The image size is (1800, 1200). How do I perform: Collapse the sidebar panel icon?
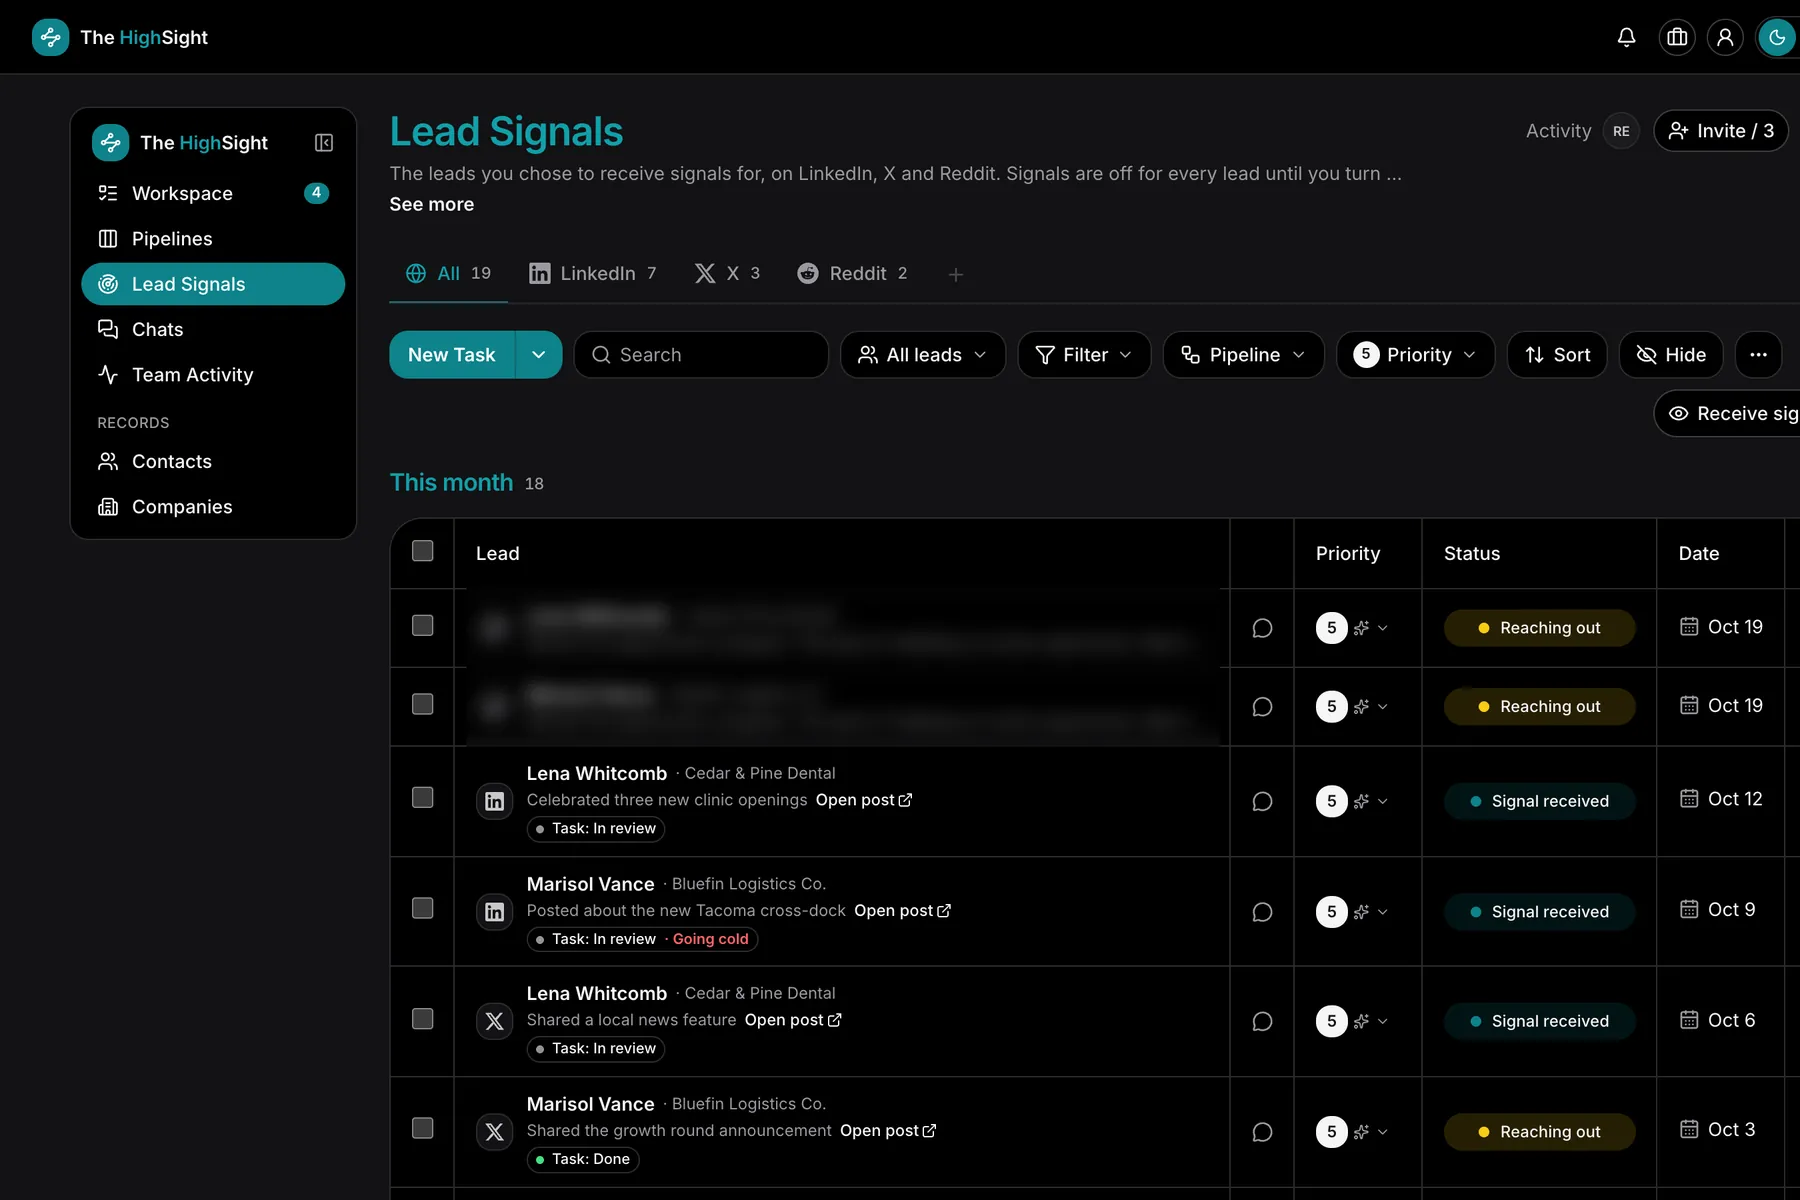[324, 143]
